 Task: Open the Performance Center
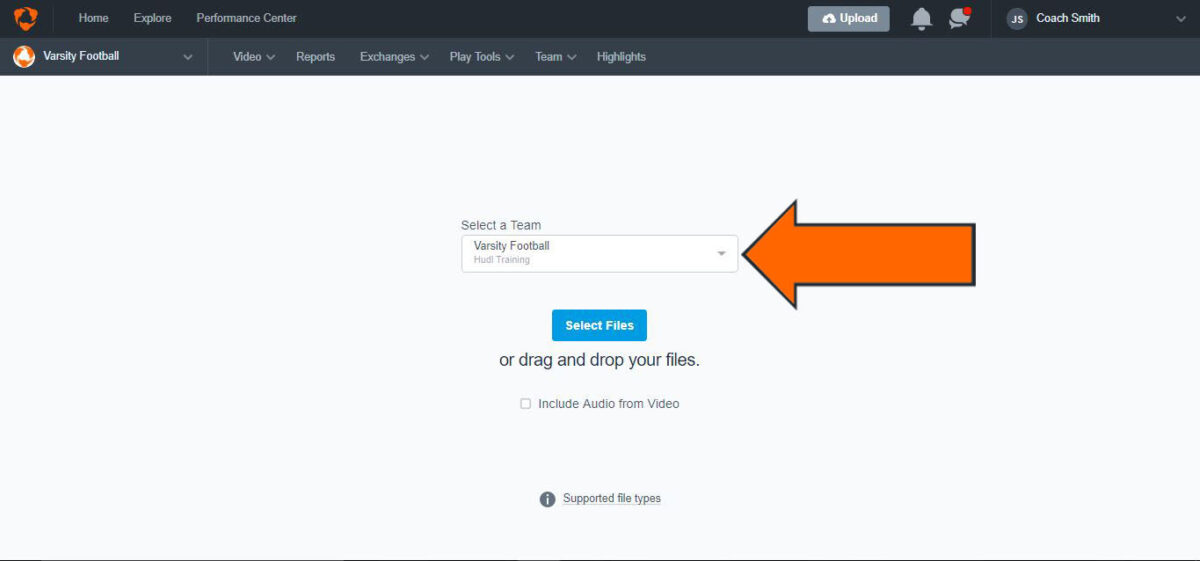pyautogui.click(x=246, y=18)
